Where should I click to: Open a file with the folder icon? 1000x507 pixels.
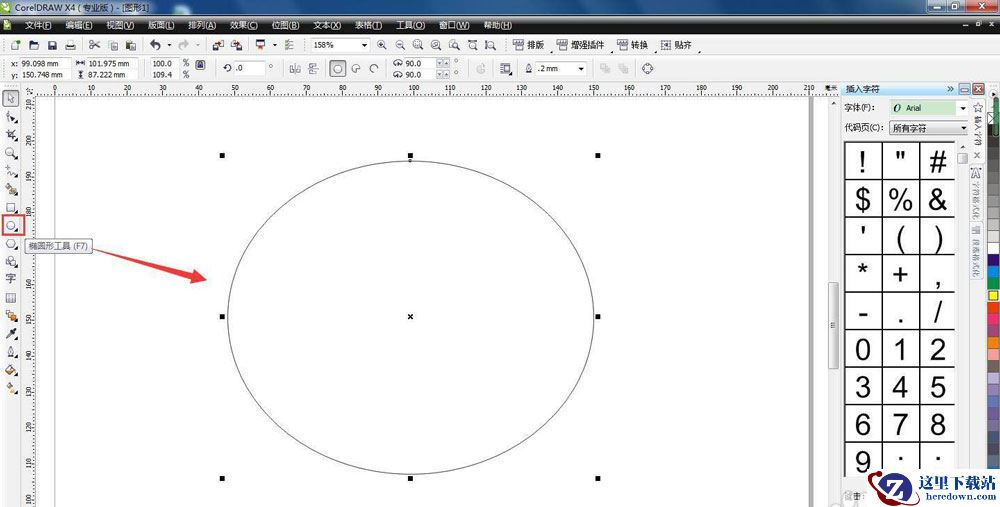pyautogui.click(x=34, y=45)
